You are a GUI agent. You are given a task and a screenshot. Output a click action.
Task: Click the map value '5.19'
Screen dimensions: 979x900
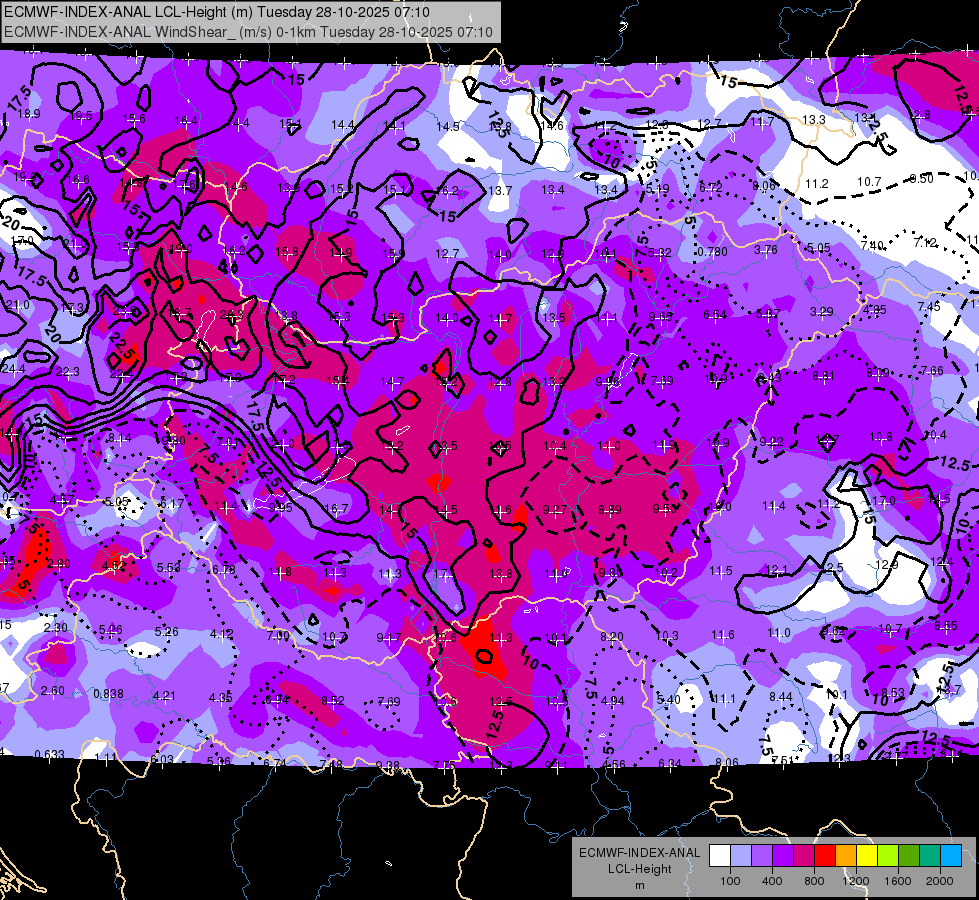(657, 188)
